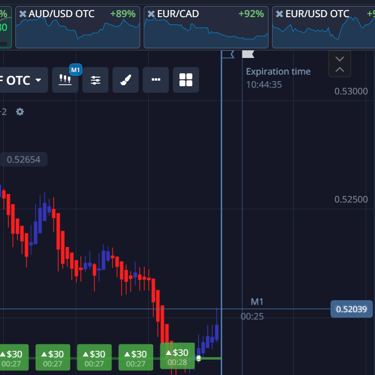Click the up chevron on chart scale control
The width and height of the screenshot is (375, 375).
point(340,70)
